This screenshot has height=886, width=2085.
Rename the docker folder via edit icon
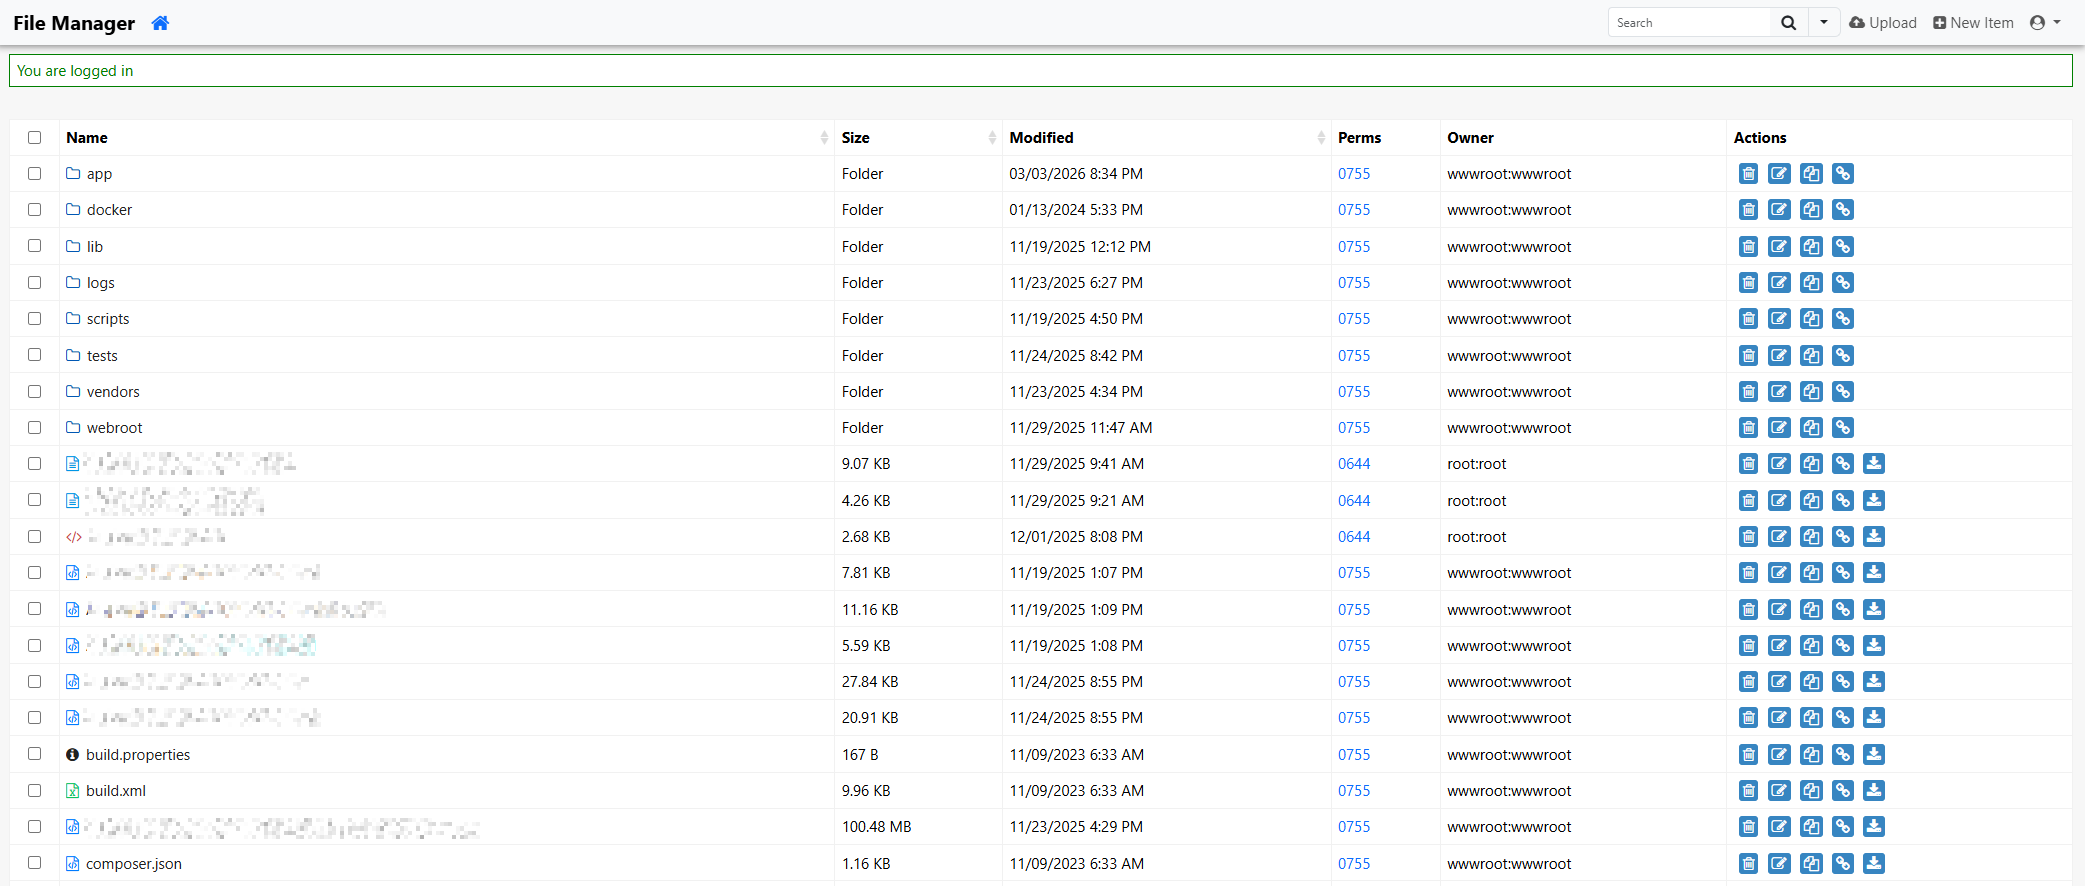(1779, 210)
